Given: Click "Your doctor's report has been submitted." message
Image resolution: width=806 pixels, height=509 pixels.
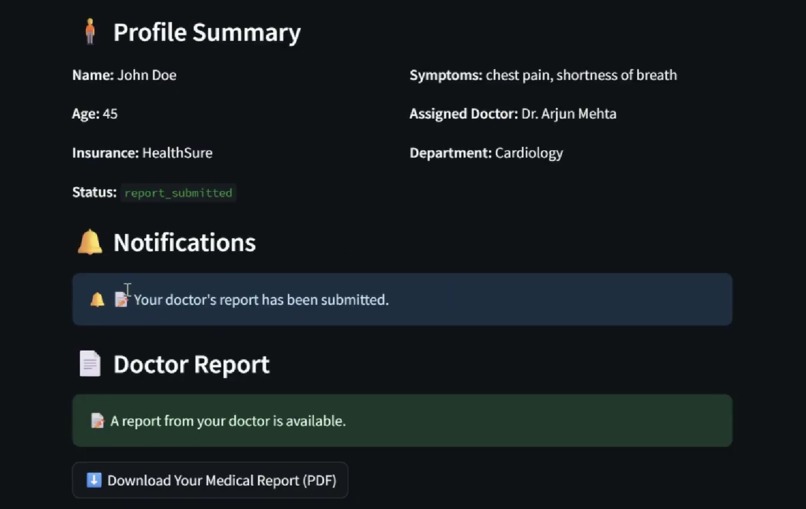Looking at the screenshot, I should [x=261, y=300].
